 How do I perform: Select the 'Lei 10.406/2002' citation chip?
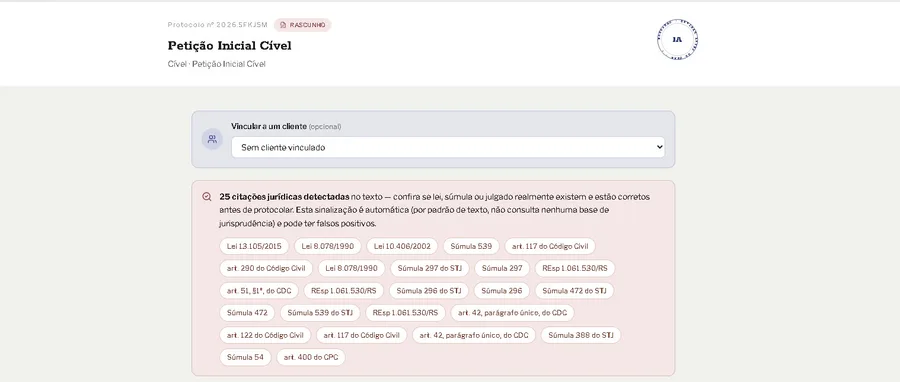[x=402, y=246]
